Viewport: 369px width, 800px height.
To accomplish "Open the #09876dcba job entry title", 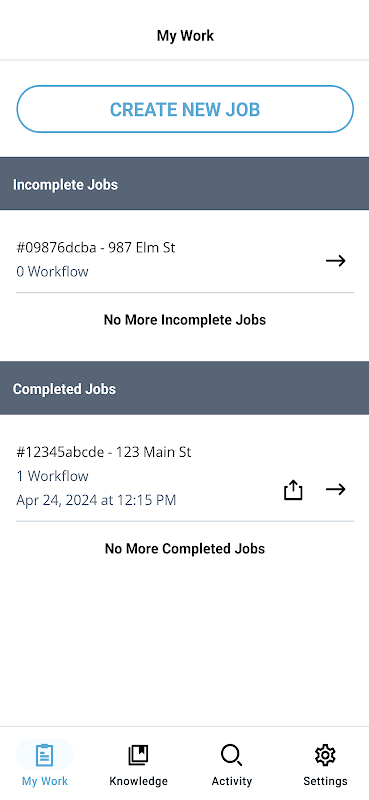I will tap(96, 248).
